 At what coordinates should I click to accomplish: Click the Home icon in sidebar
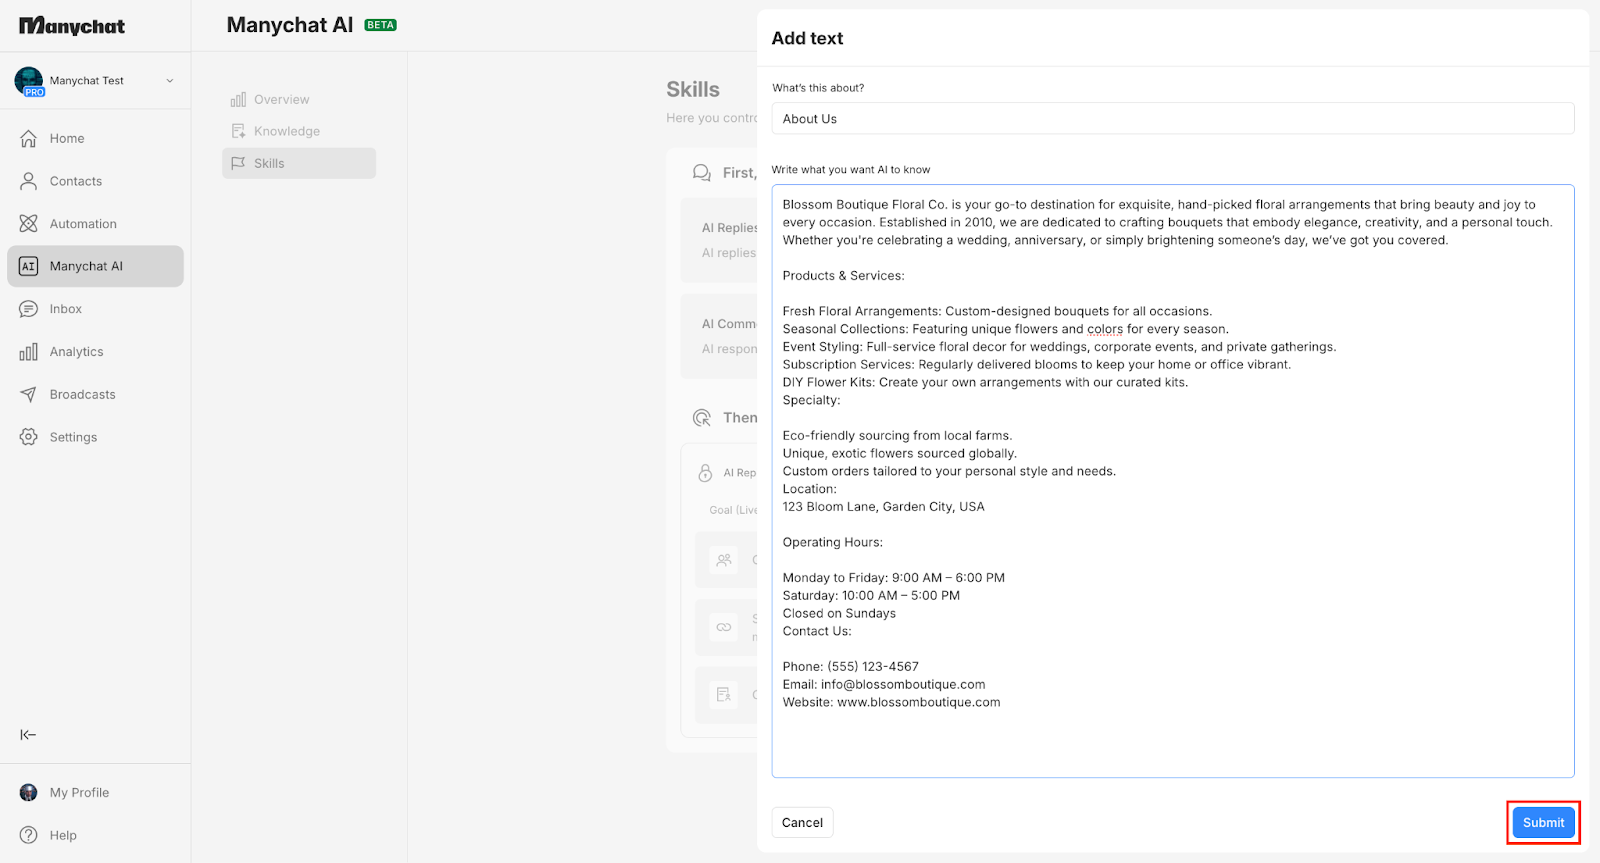[x=29, y=139]
